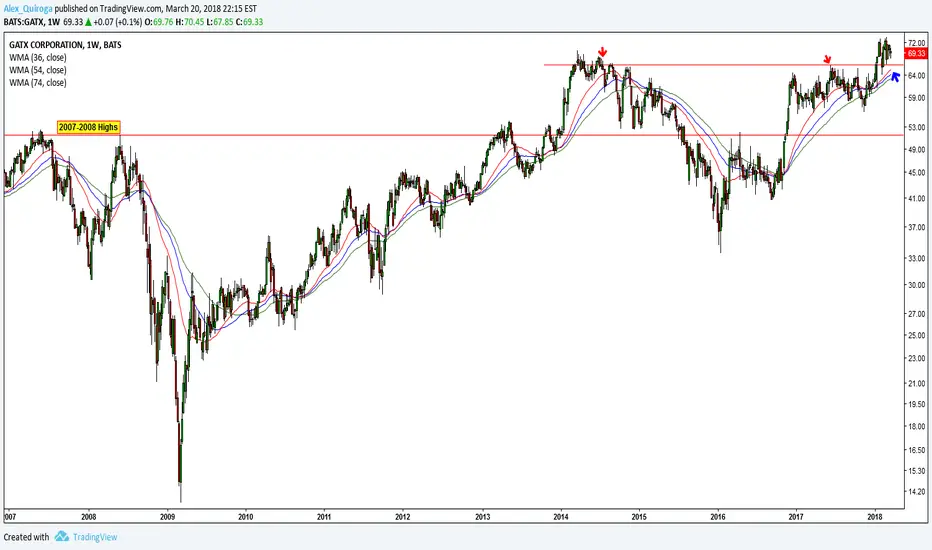Click the '16.50' price axis label
This screenshot has width=932, height=550.
[917, 450]
